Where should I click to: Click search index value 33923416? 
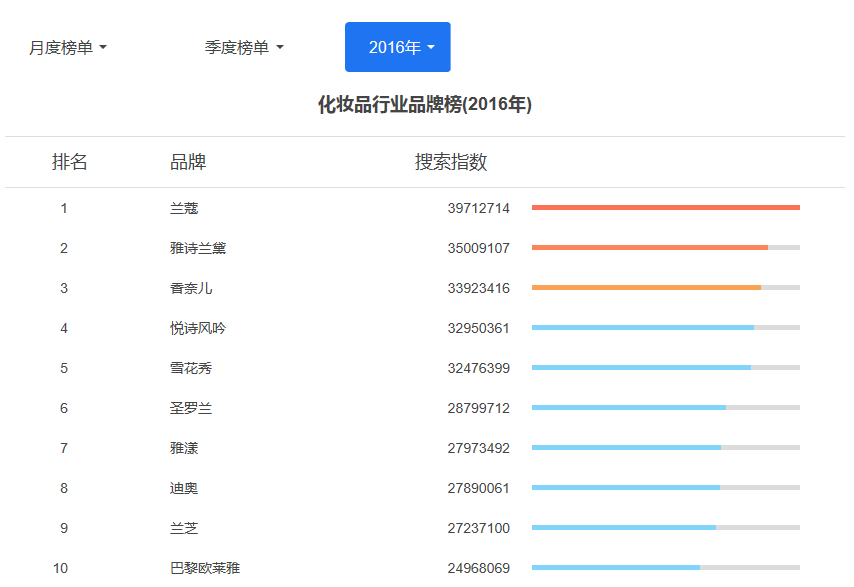[479, 288]
